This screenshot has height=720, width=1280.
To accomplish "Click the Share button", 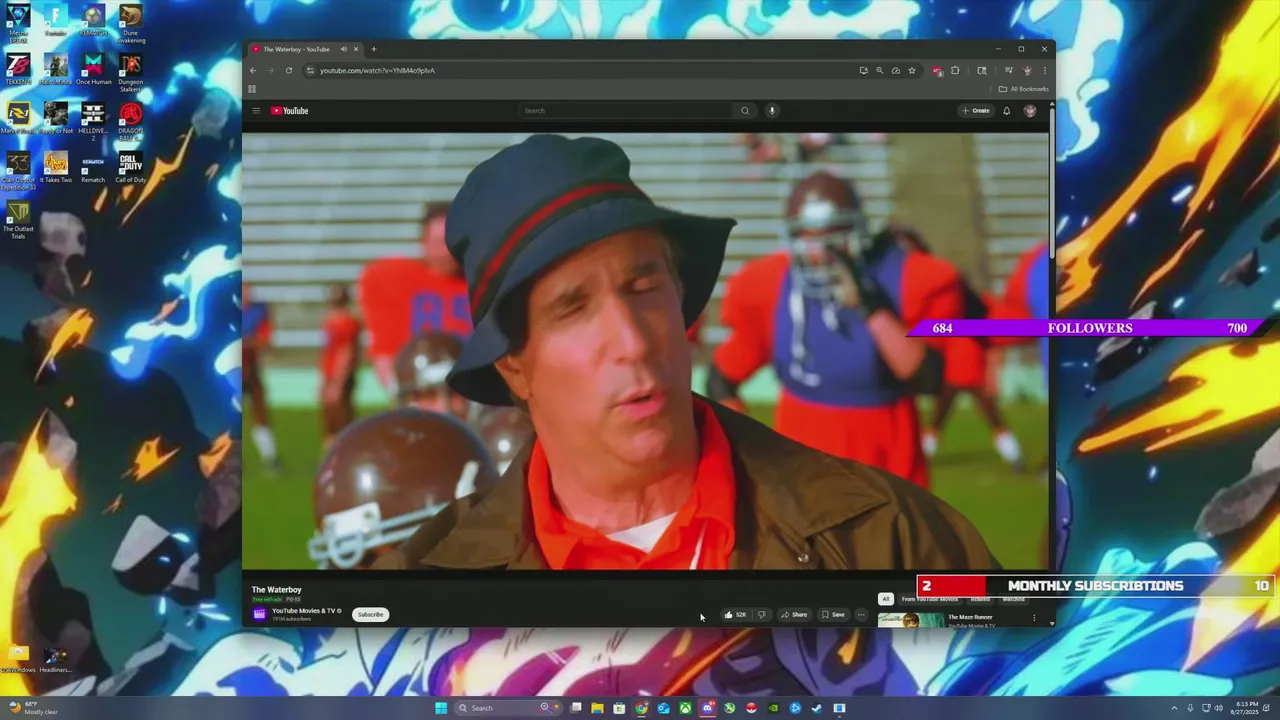I will point(794,615).
